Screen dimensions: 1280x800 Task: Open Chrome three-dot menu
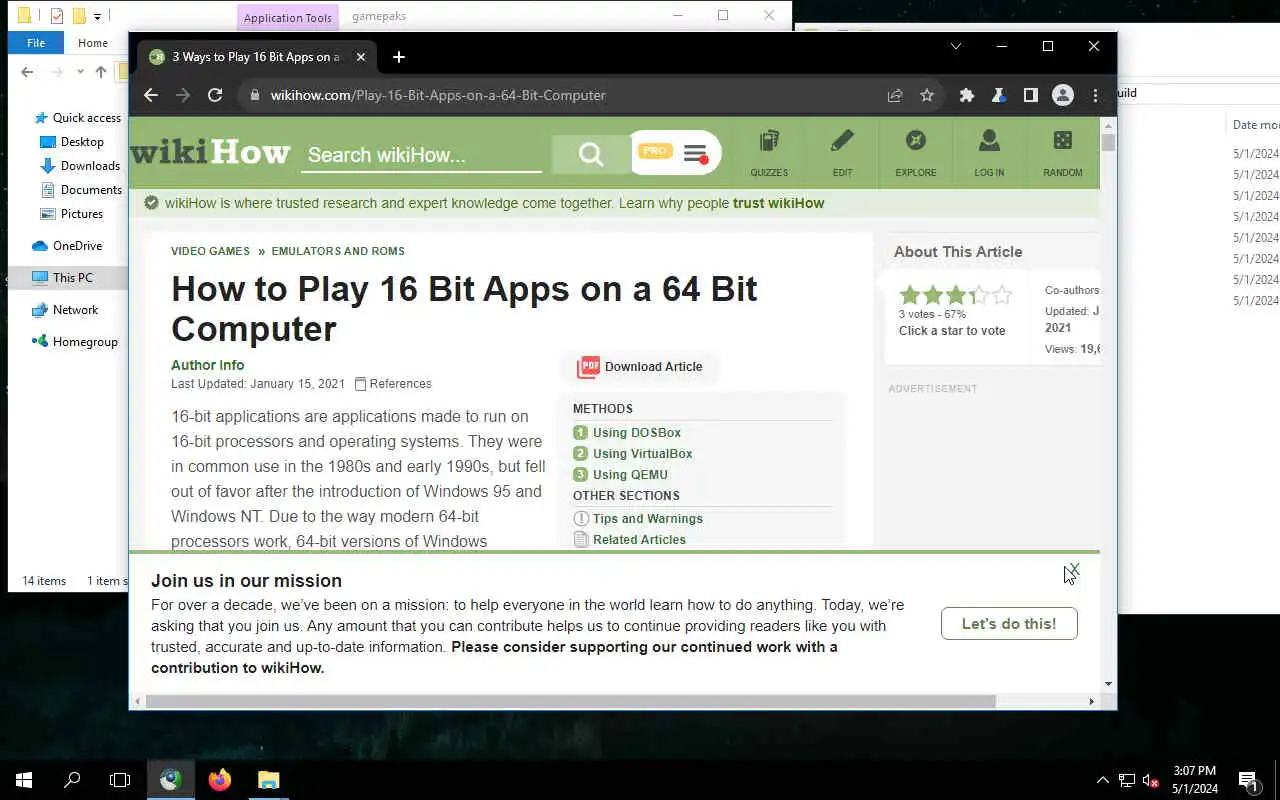point(1095,95)
